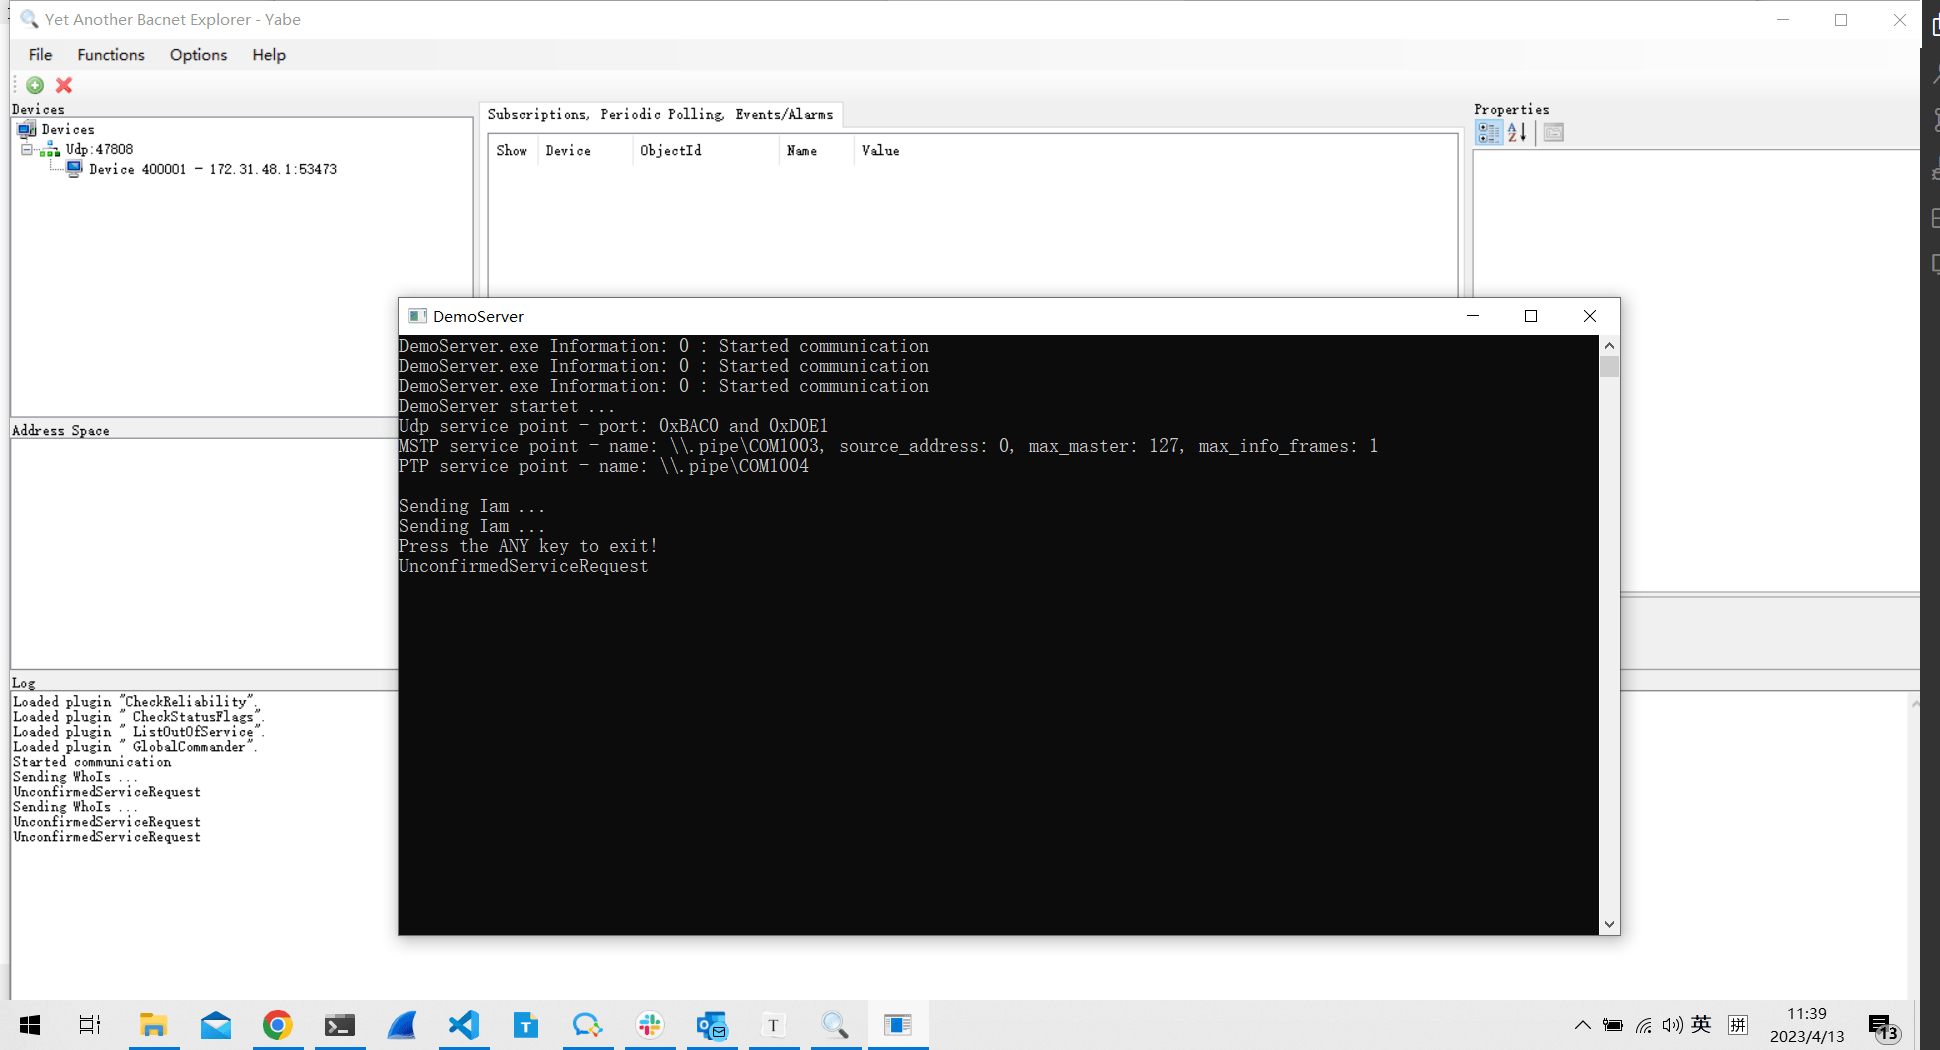1940x1050 pixels.
Task: Switch to the Subscriptions, Periodic Polling tab
Action: tap(663, 114)
